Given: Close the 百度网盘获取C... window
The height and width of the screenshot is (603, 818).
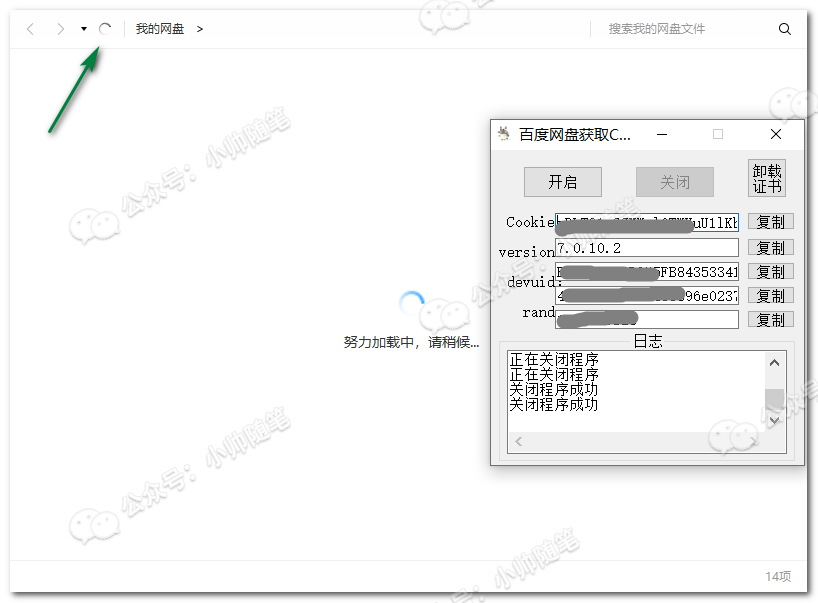Looking at the screenshot, I should (x=776, y=135).
